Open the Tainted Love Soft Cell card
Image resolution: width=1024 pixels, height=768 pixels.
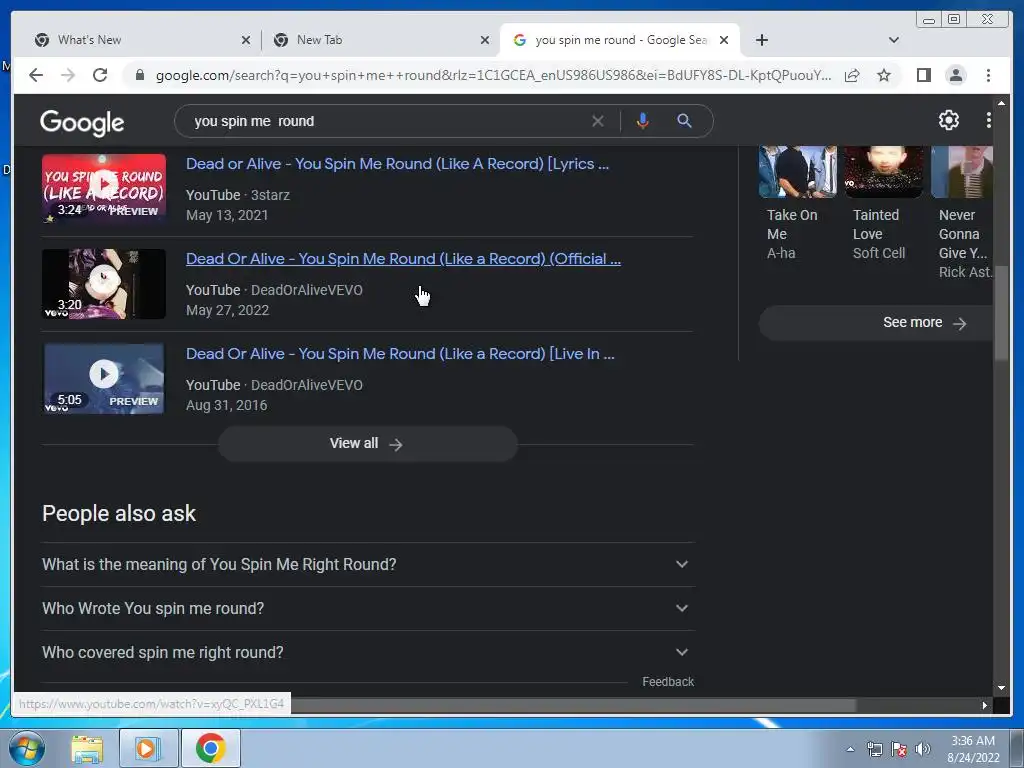[883, 204]
